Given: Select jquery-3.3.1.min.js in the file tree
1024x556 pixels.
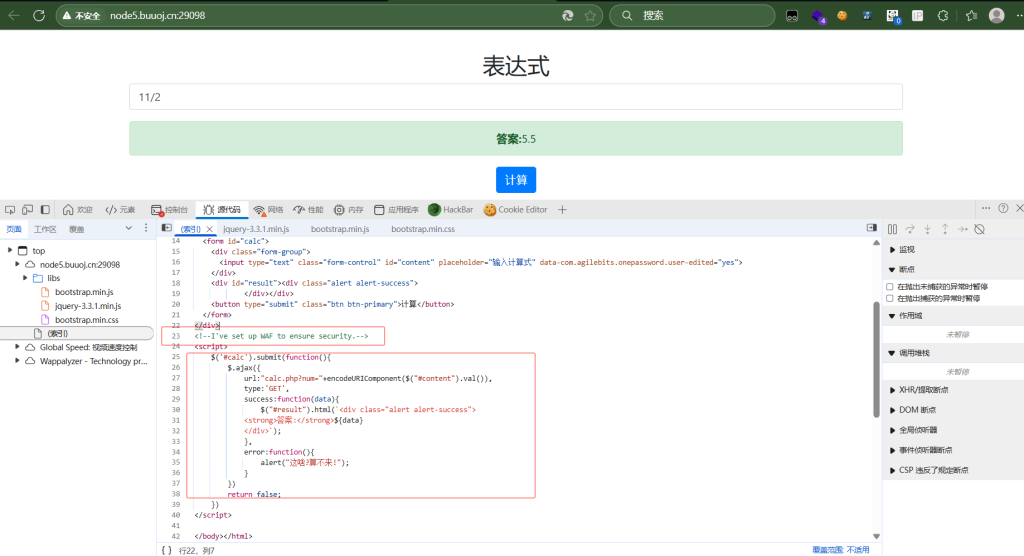Looking at the screenshot, I should point(88,306).
